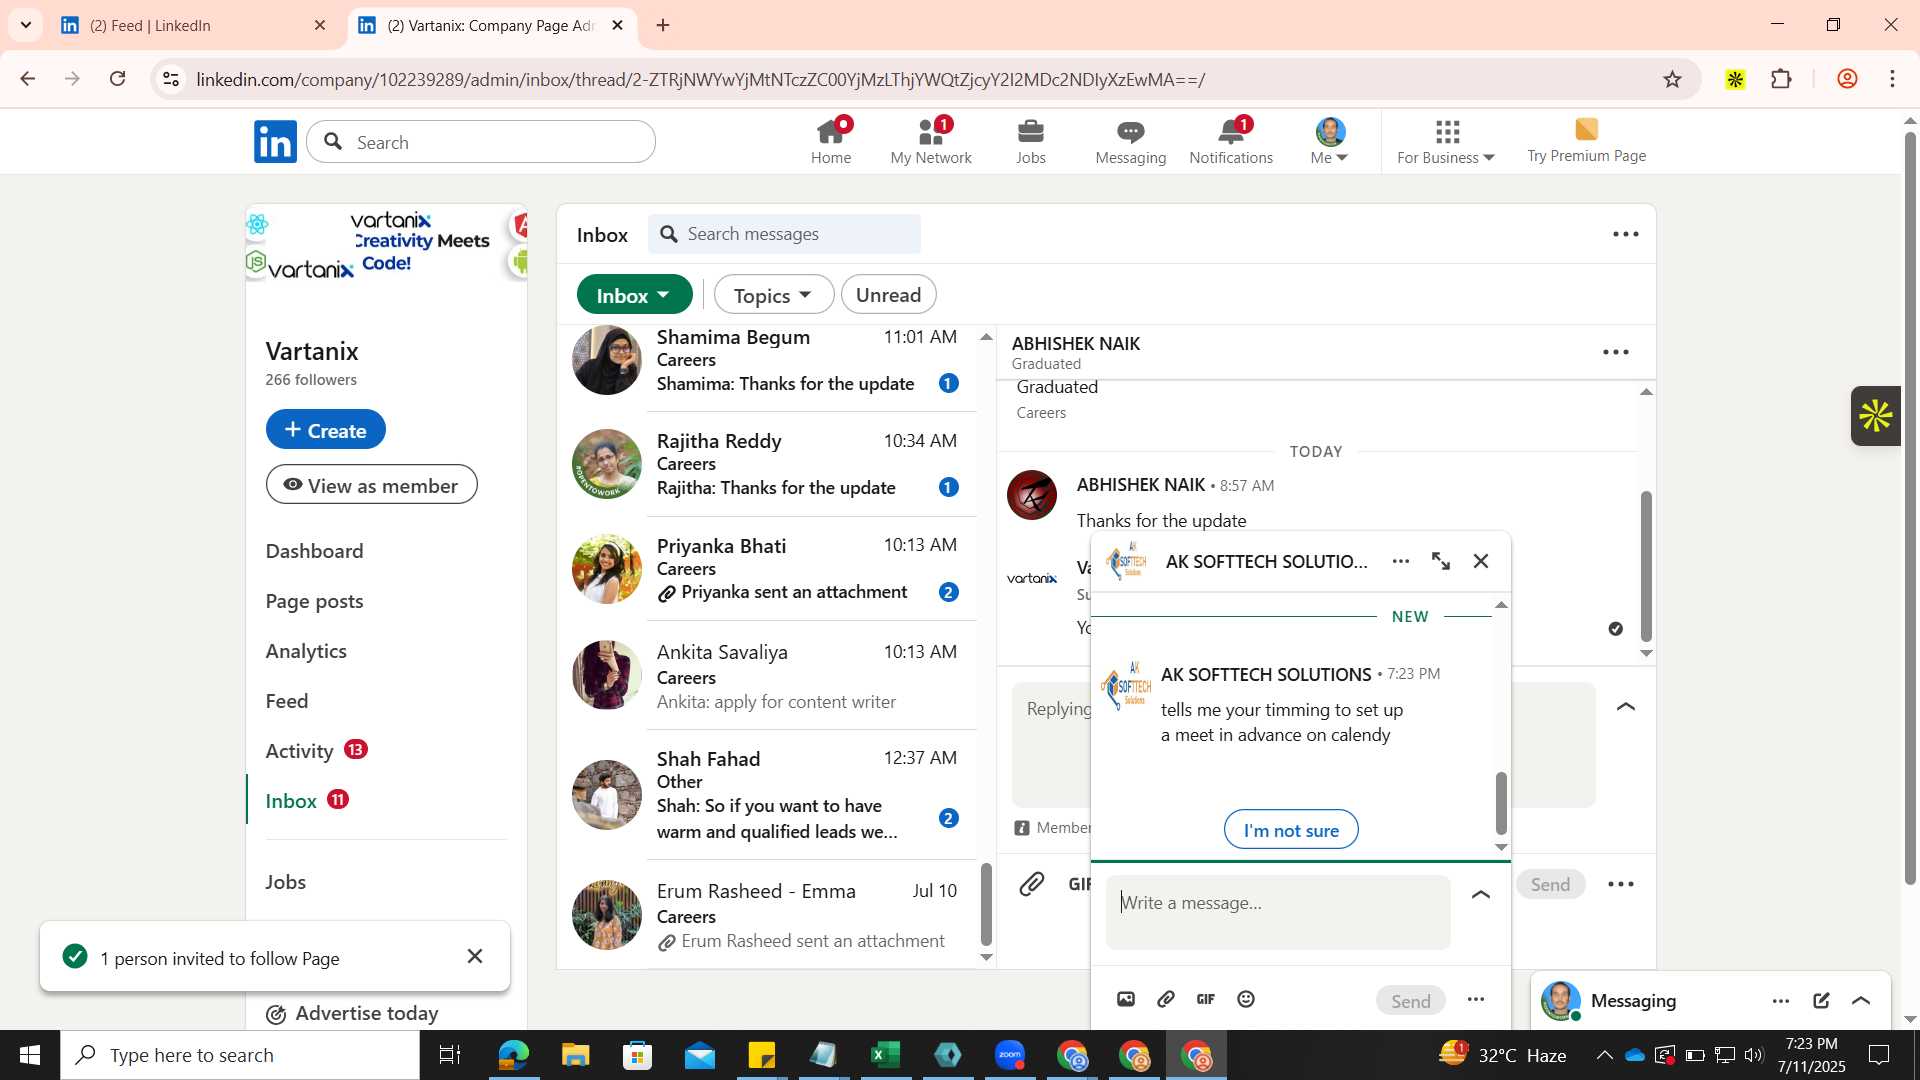Expand thread reply box chevron
1920x1080 pixels.
click(1626, 707)
